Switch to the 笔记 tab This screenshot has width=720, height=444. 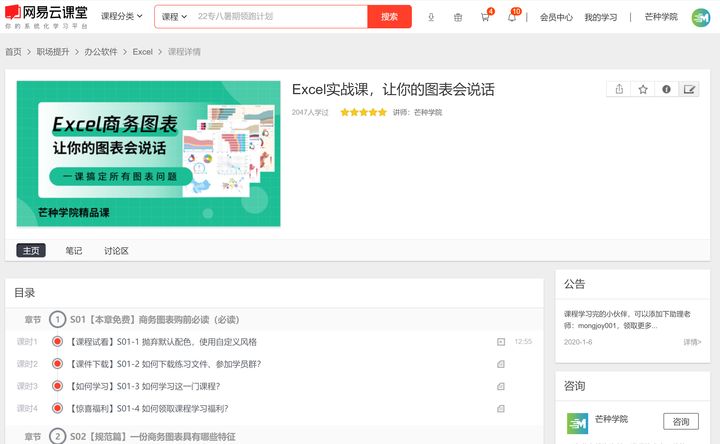click(73, 251)
